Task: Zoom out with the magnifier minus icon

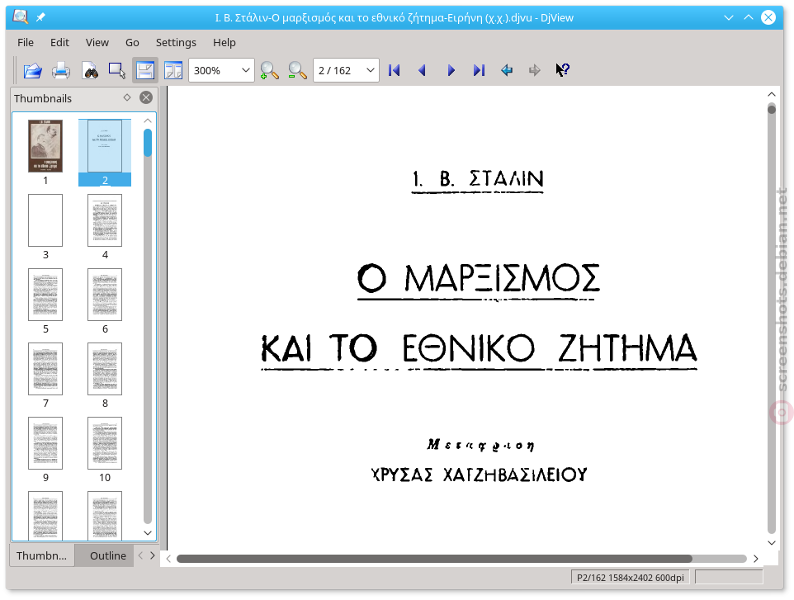Action: (297, 70)
